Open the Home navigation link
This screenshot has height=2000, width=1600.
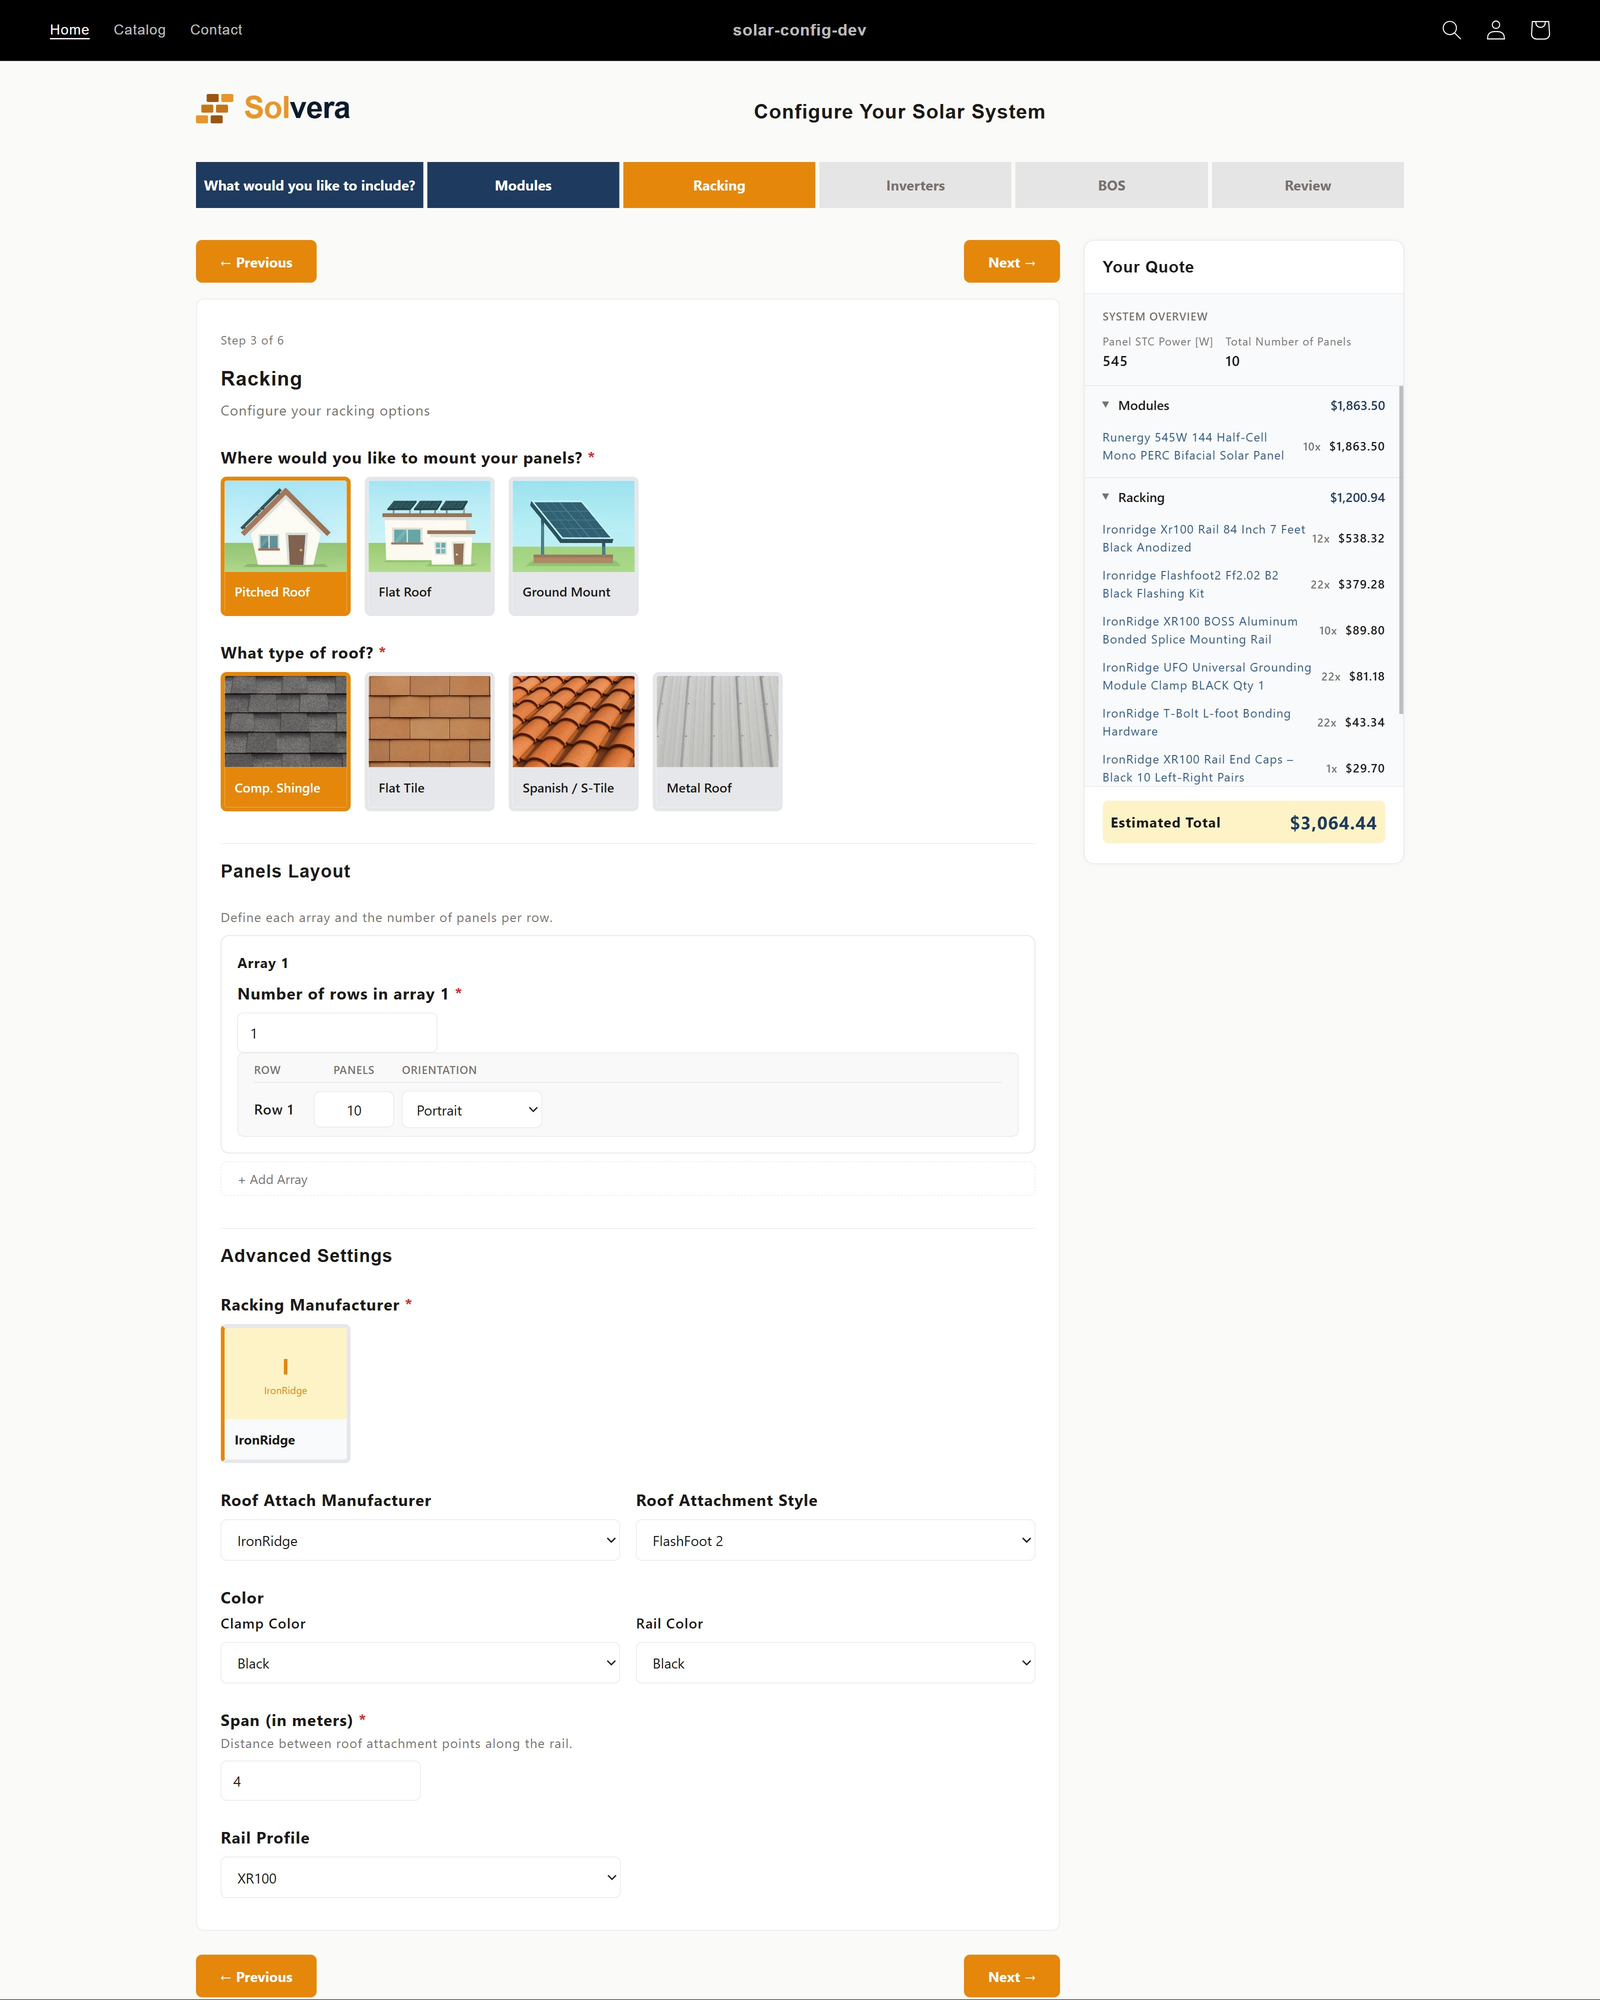pos(70,30)
